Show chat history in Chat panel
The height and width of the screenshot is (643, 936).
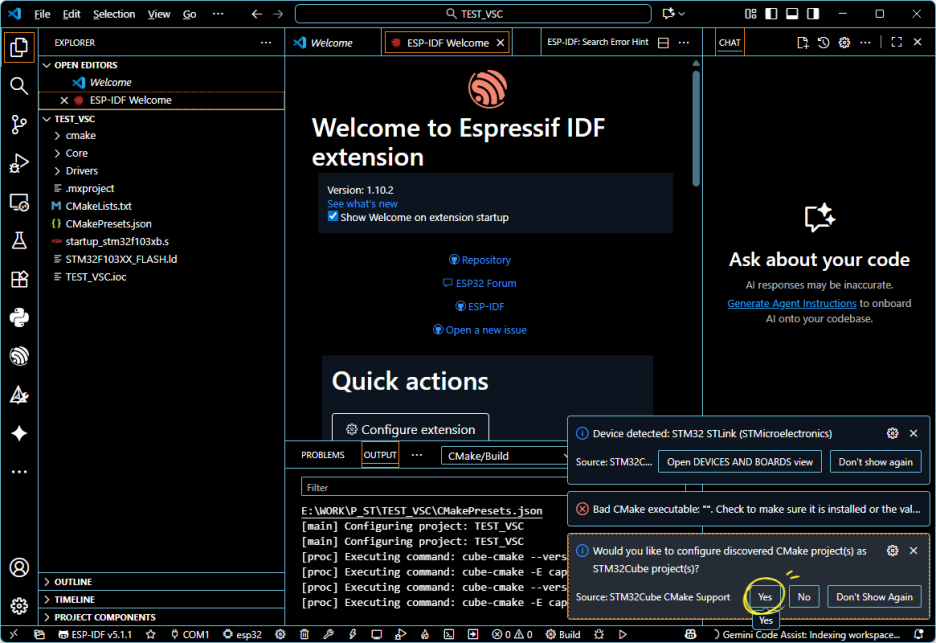(x=823, y=42)
